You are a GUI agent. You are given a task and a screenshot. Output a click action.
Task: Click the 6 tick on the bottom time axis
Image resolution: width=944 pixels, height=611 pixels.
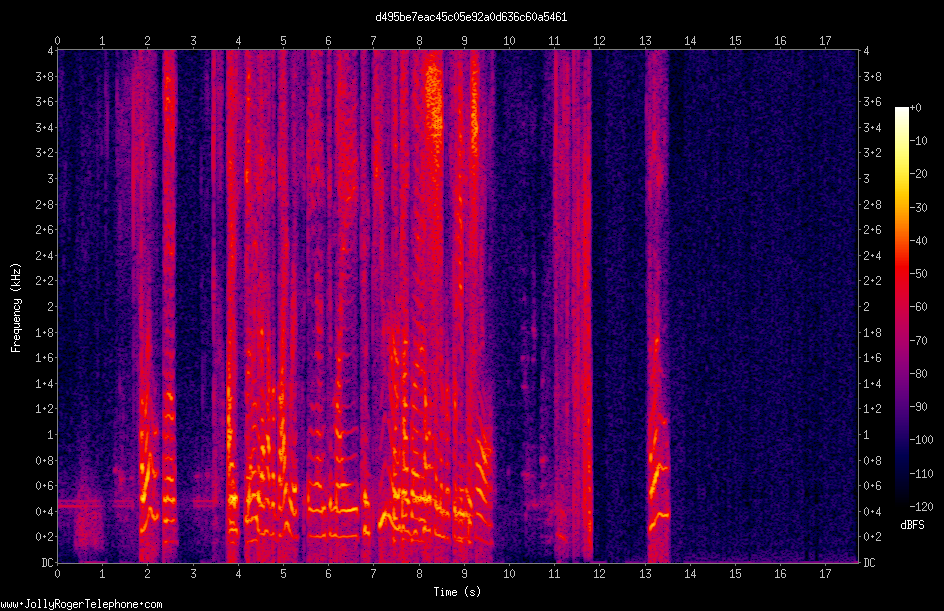point(329,574)
